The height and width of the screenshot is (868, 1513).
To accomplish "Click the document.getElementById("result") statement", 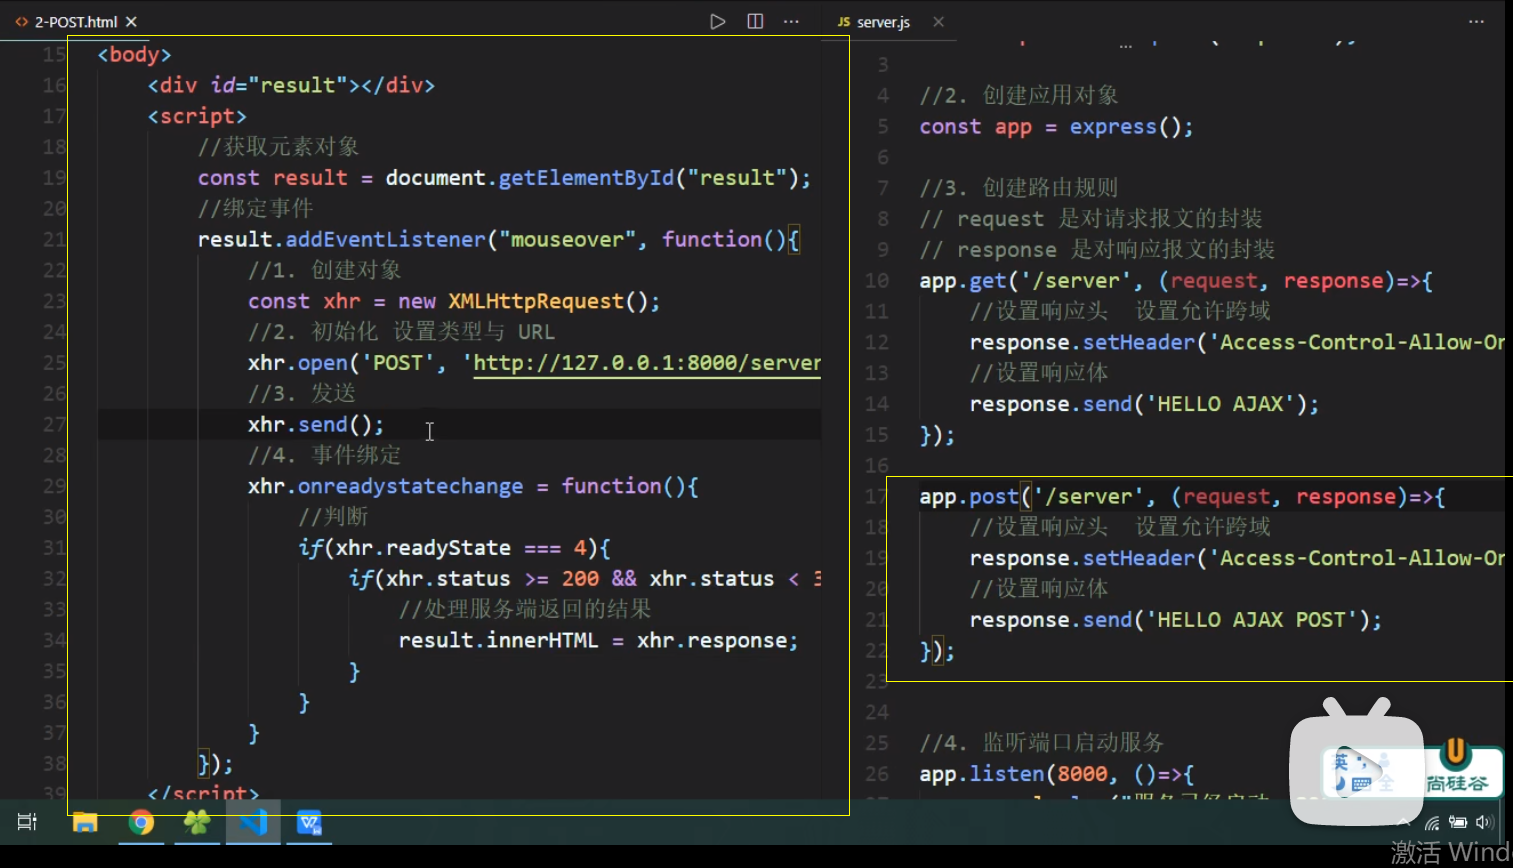I will 598,178.
